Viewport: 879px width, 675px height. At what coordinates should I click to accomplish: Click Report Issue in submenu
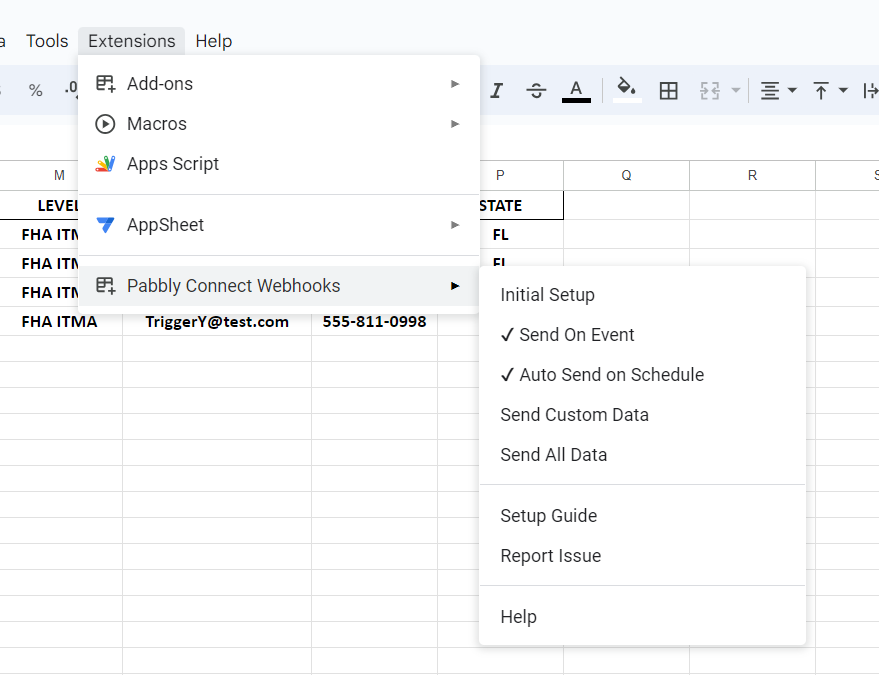[642, 556]
